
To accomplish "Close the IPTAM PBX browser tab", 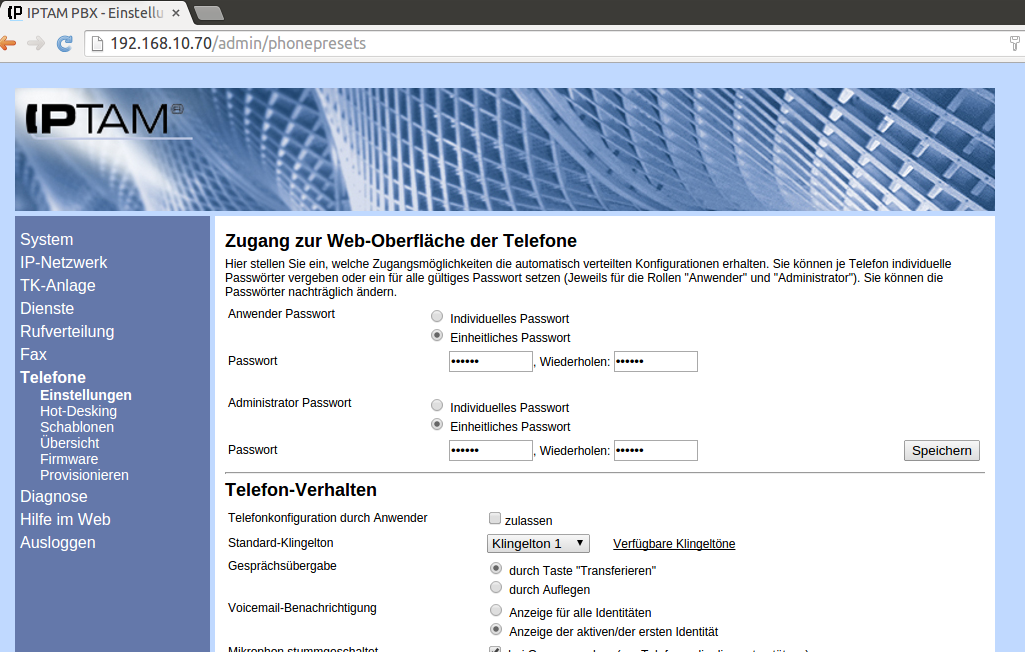I will pos(174,13).
